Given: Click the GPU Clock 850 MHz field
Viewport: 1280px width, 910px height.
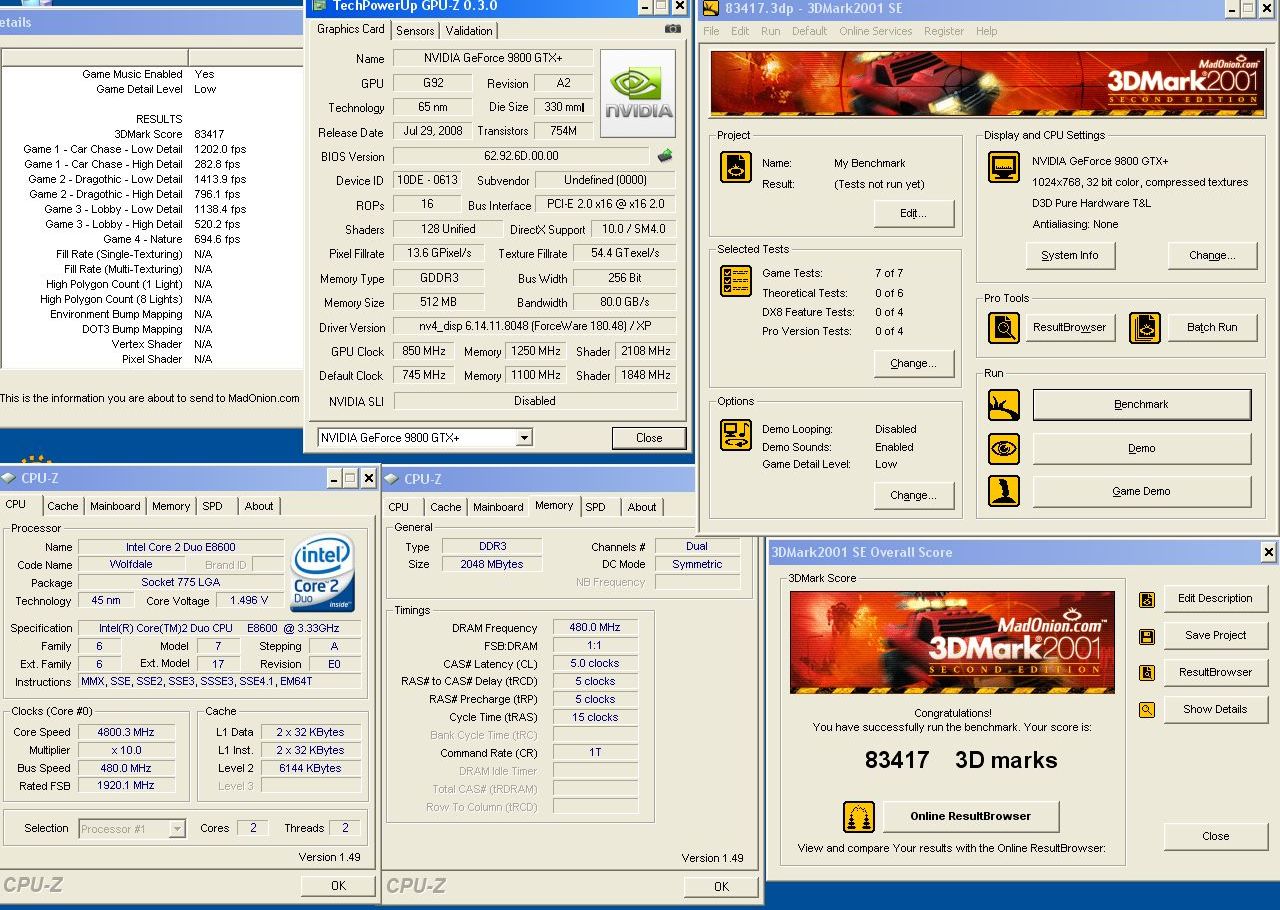Looking at the screenshot, I should [424, 352].
